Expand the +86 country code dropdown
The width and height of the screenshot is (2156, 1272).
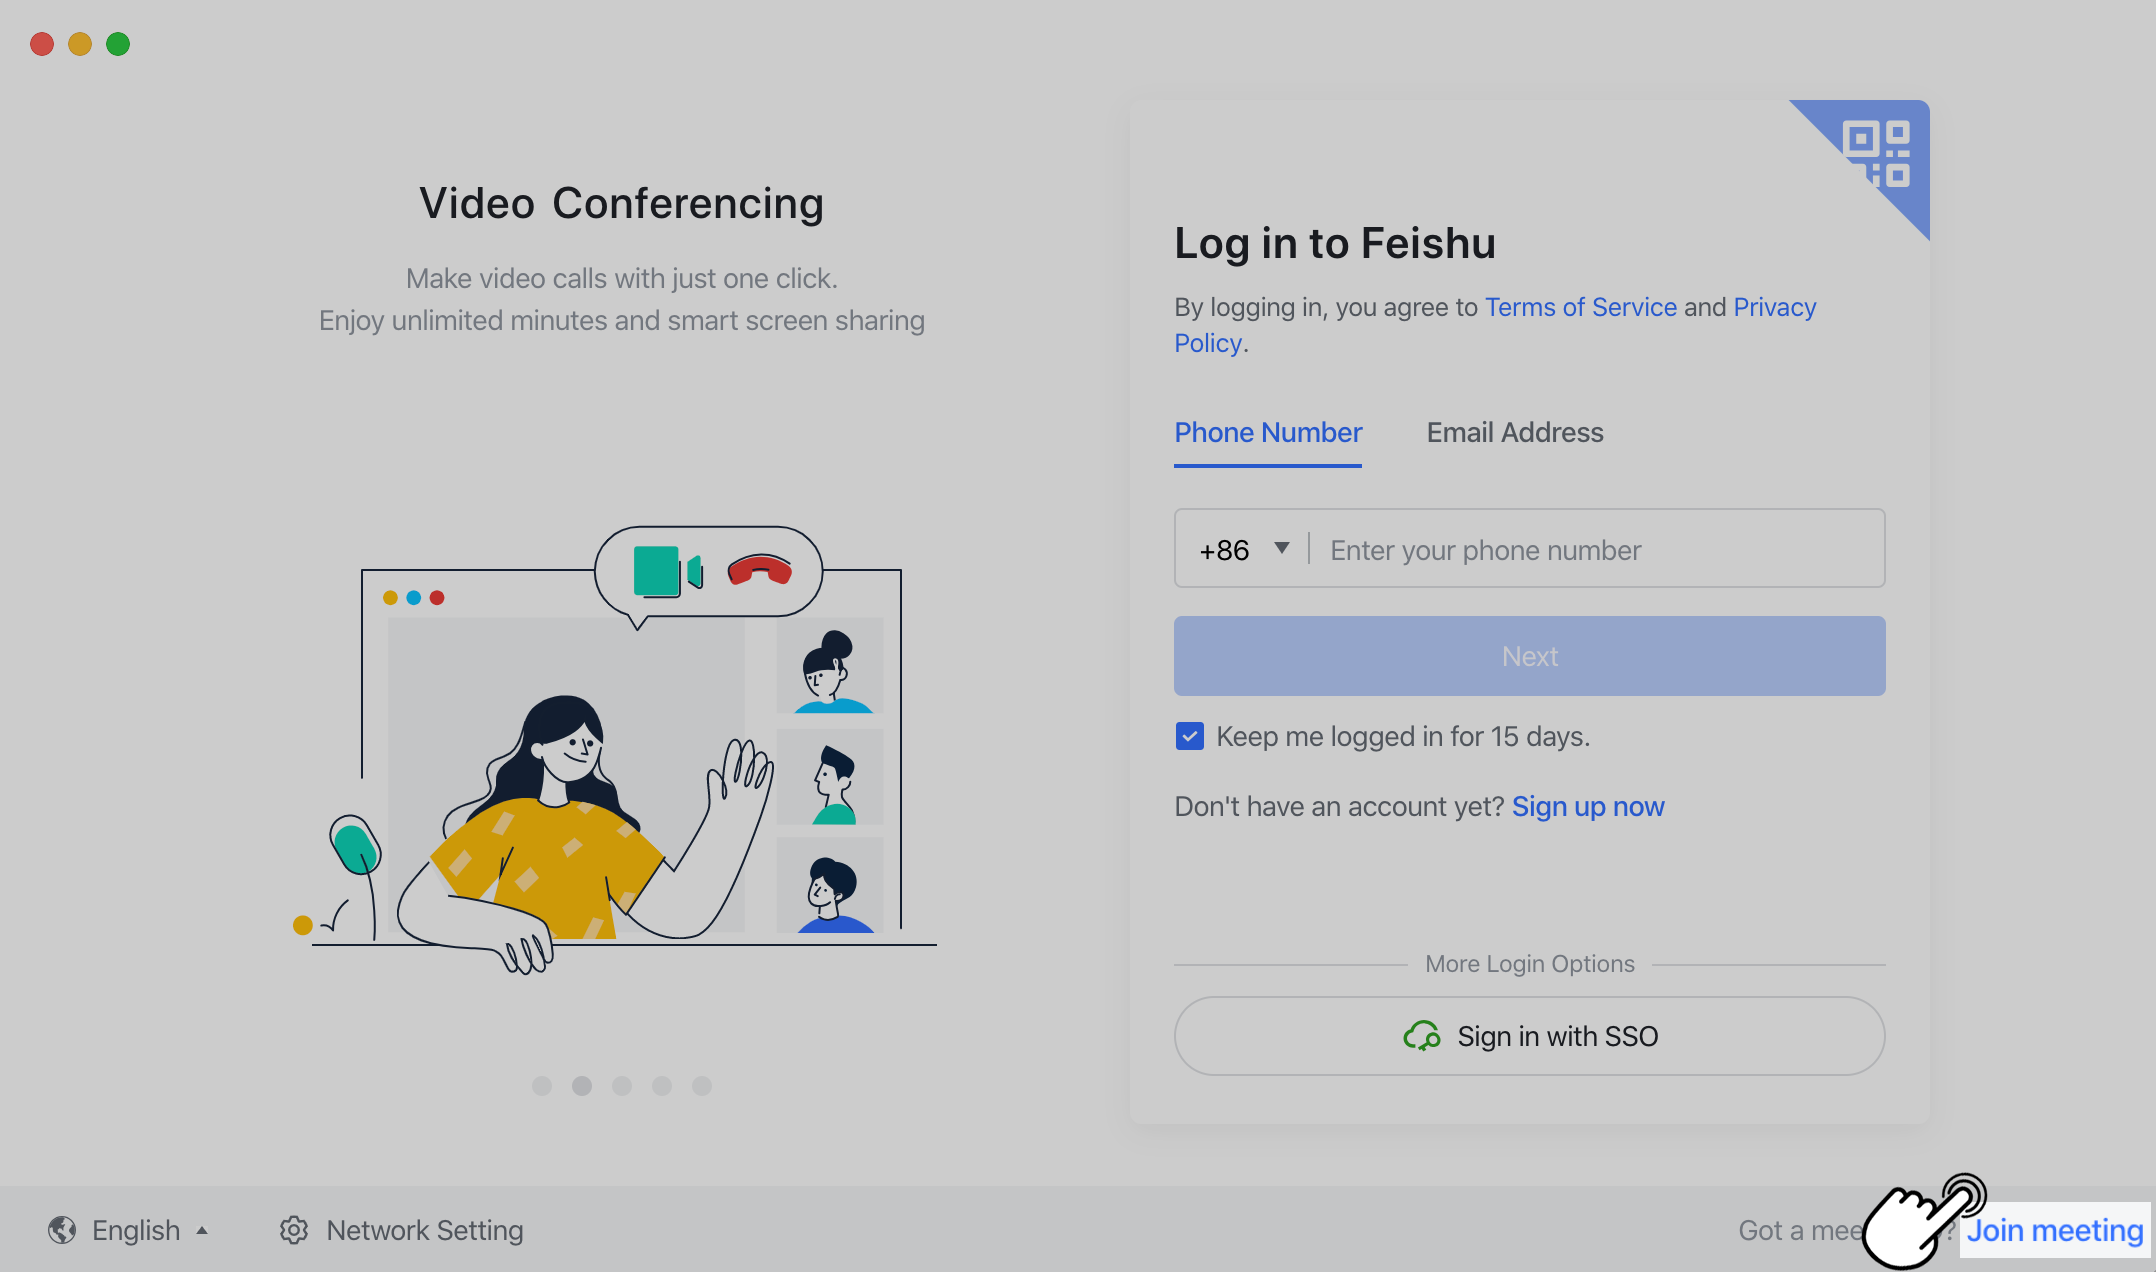pos(1244,549)
